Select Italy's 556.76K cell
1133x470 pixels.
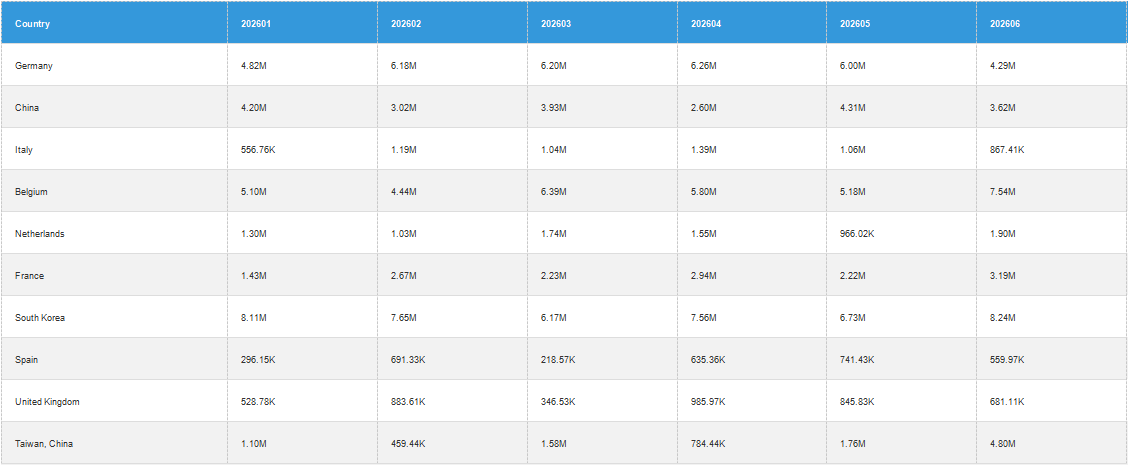point(258,150)
